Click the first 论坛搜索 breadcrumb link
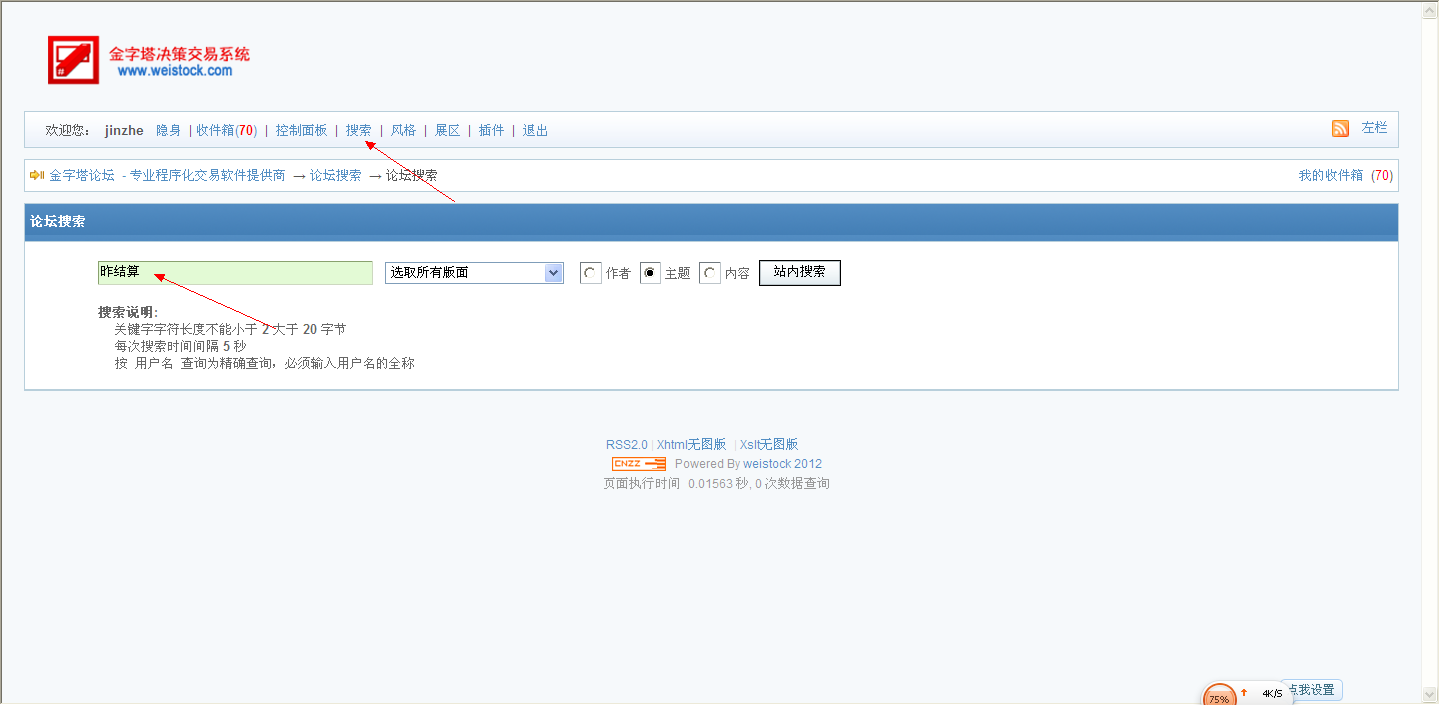Viewport: 1440px width, 705px height. click(335, 175)
